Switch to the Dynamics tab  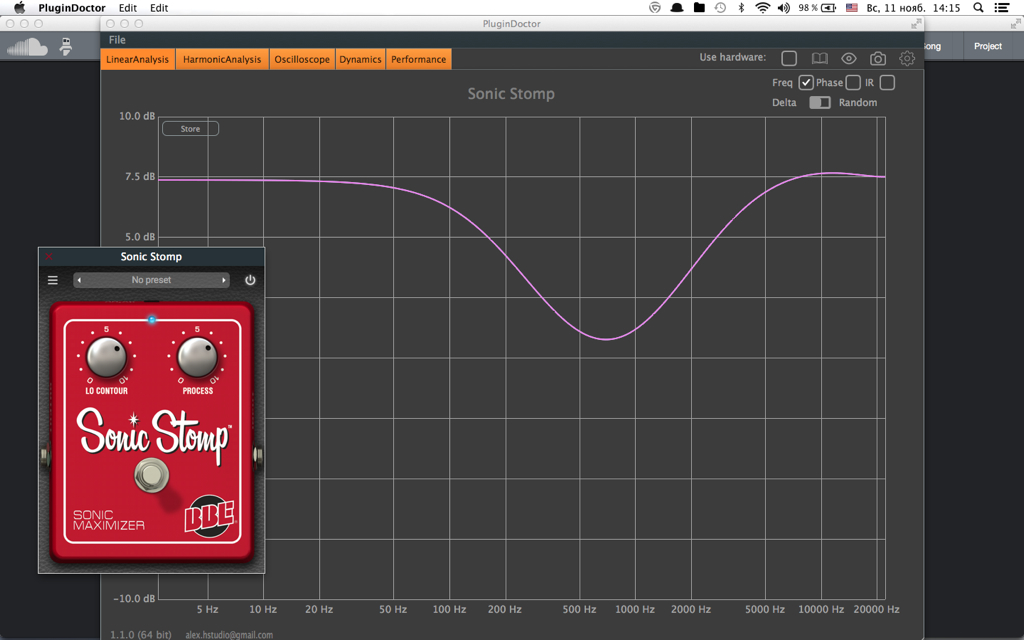tap(360, 59)
